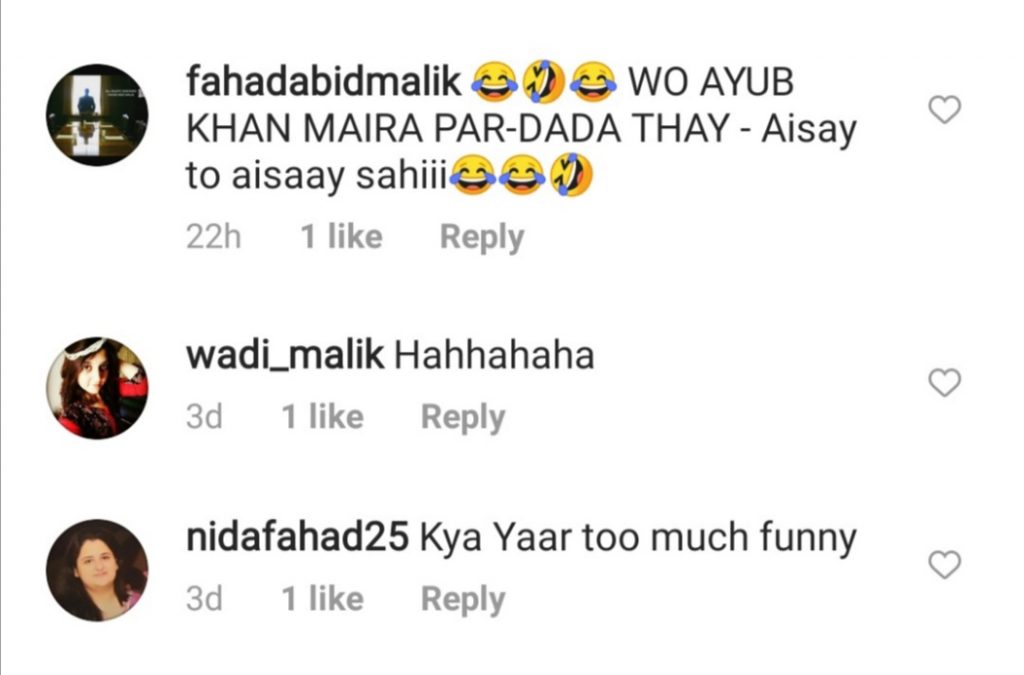Select the 'Kya Yaar too much funny' text

[637, 539]
